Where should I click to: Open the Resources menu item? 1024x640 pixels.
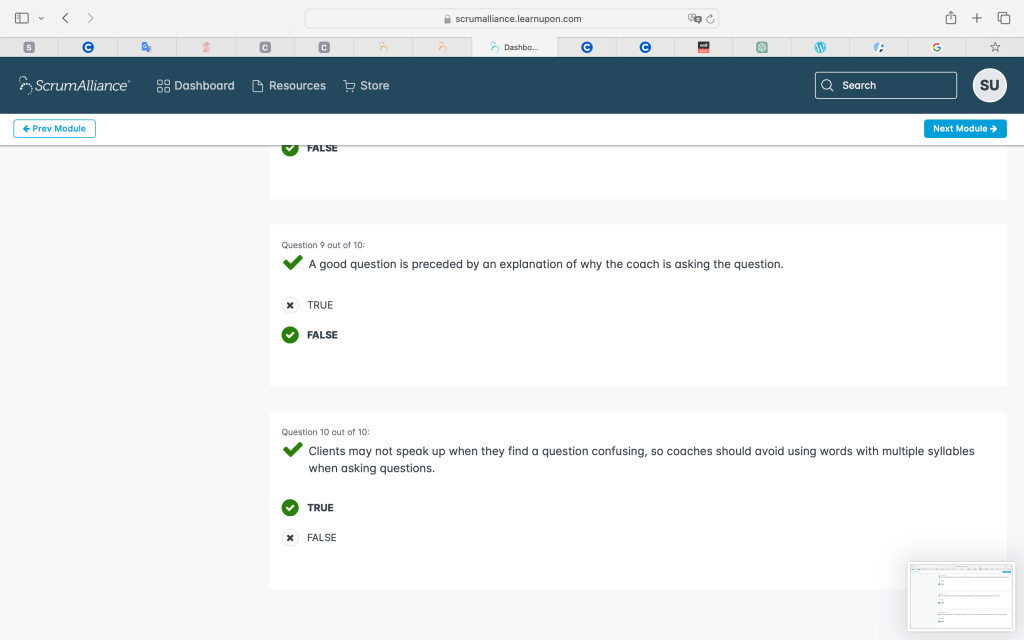click(x=289, y=86)
